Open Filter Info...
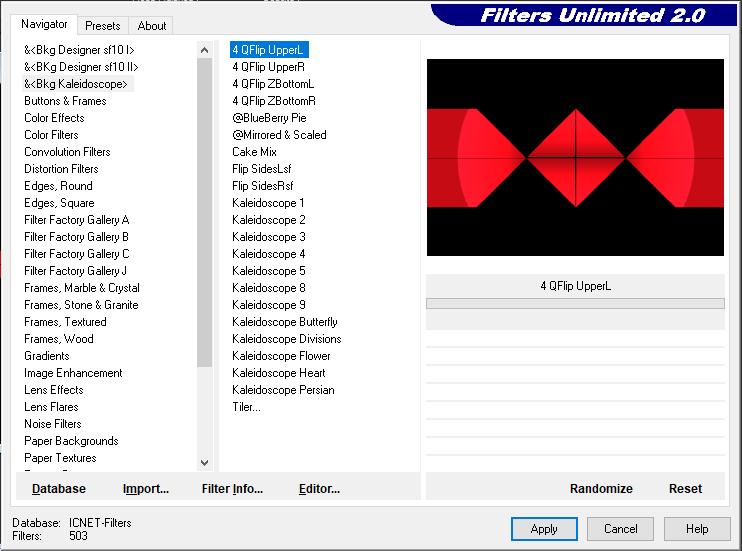This screenshot has height=551, width=742. (x=232, y=489)
